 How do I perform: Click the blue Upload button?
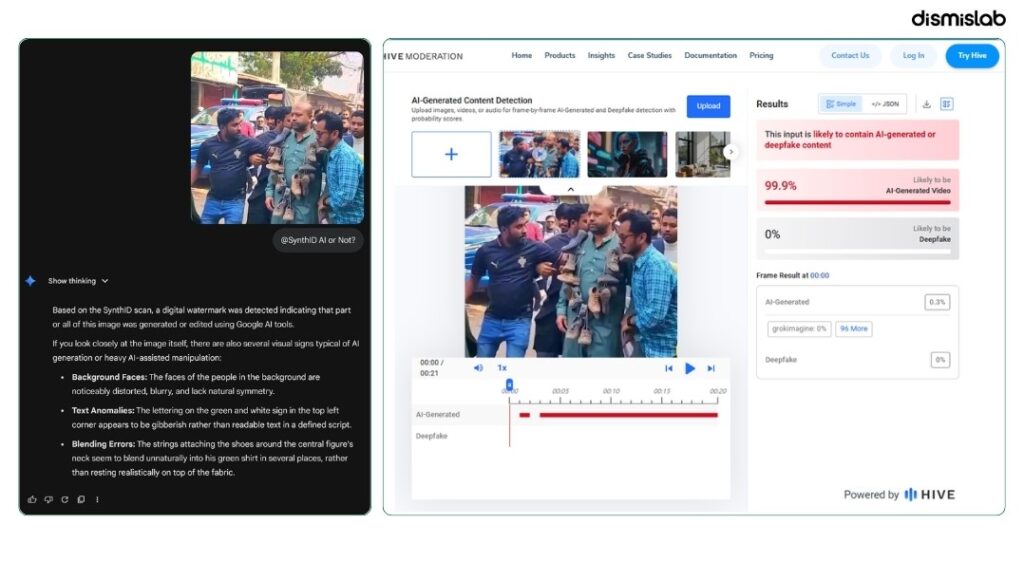(708, 106)
